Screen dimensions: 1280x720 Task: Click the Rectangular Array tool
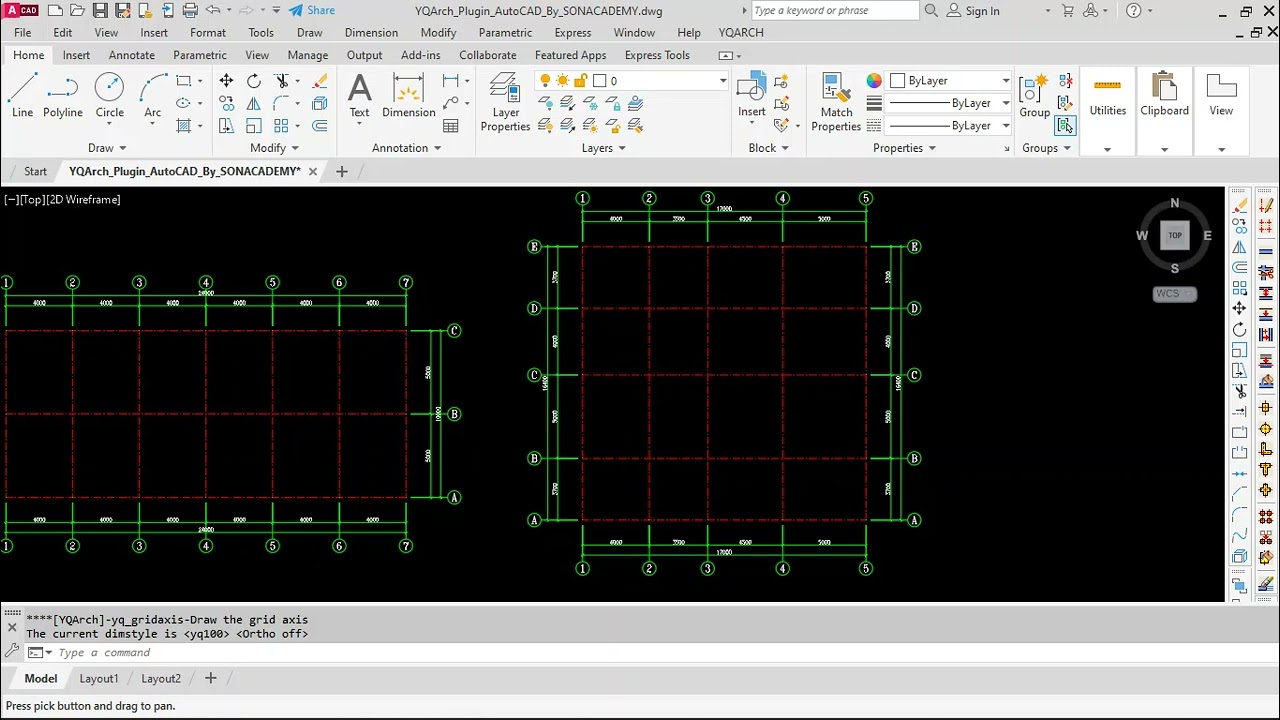click(x=282, y=126)
